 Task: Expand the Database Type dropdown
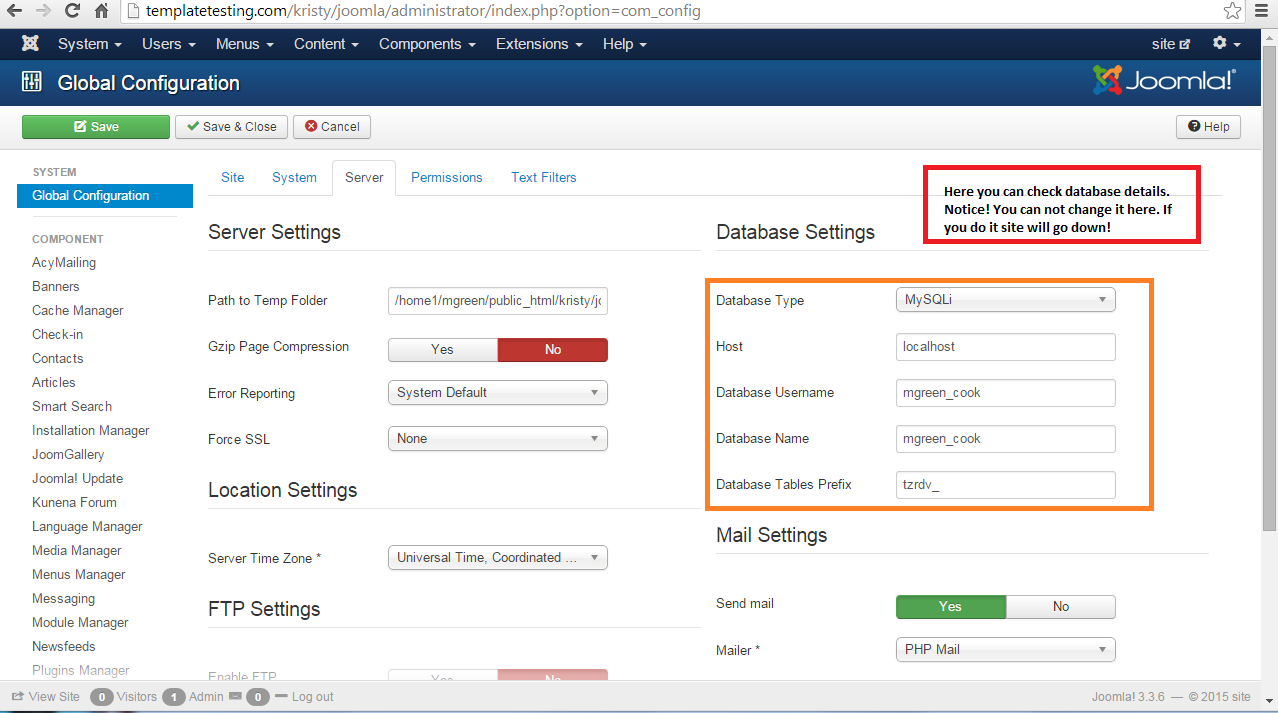pos(1004,299)
